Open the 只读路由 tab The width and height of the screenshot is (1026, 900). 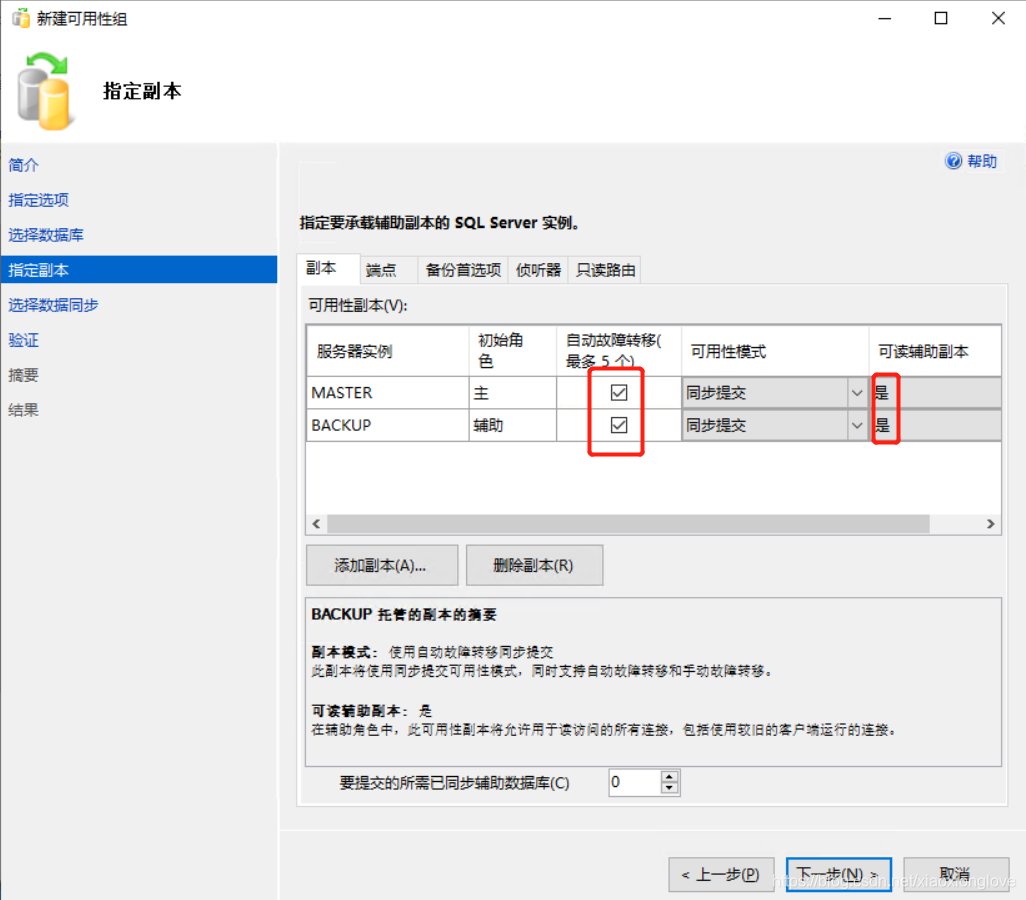605,270
